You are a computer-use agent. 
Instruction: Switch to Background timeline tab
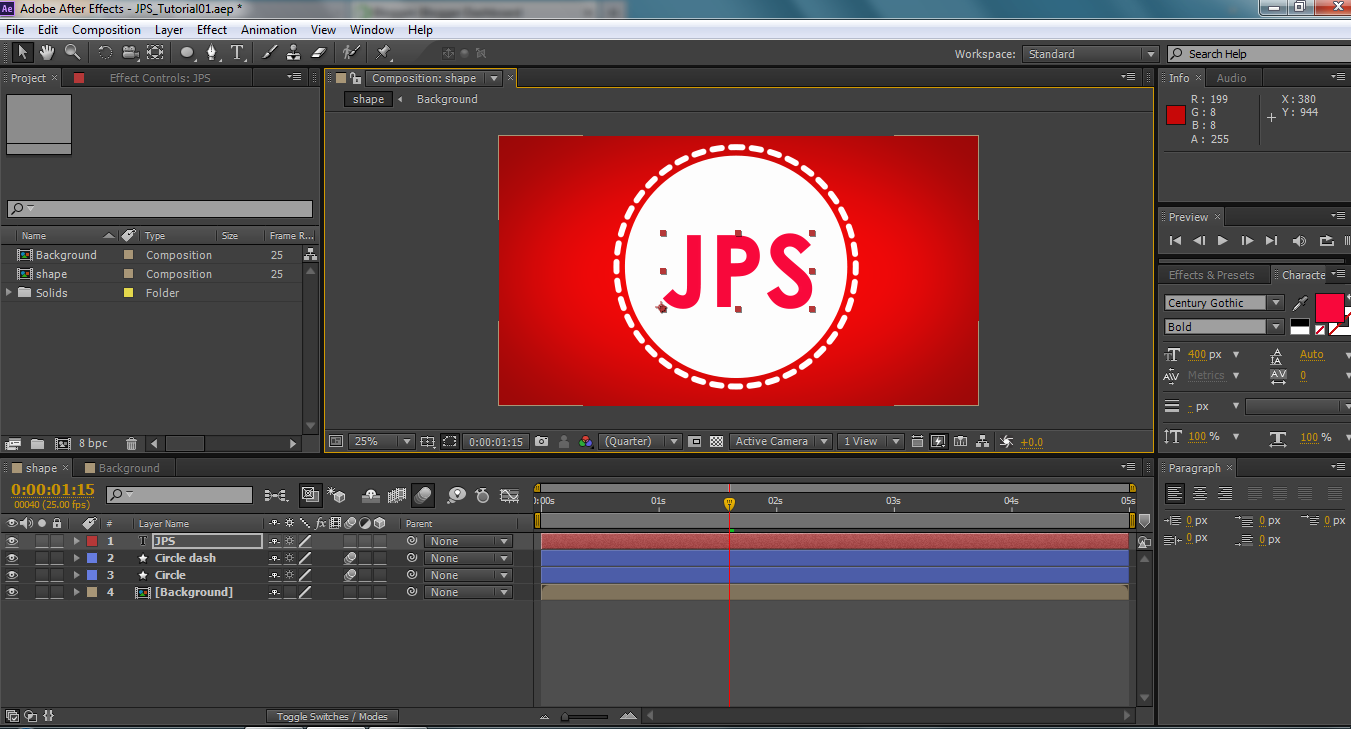coord(129,468)
